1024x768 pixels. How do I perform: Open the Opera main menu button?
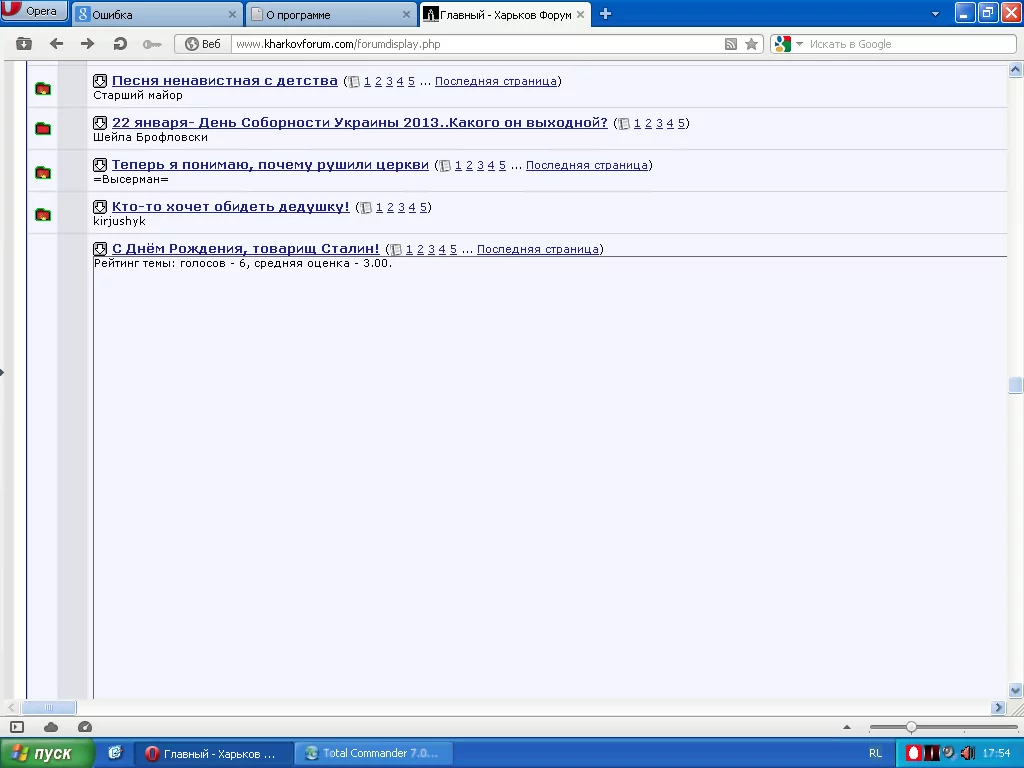[x=34, y=10]
